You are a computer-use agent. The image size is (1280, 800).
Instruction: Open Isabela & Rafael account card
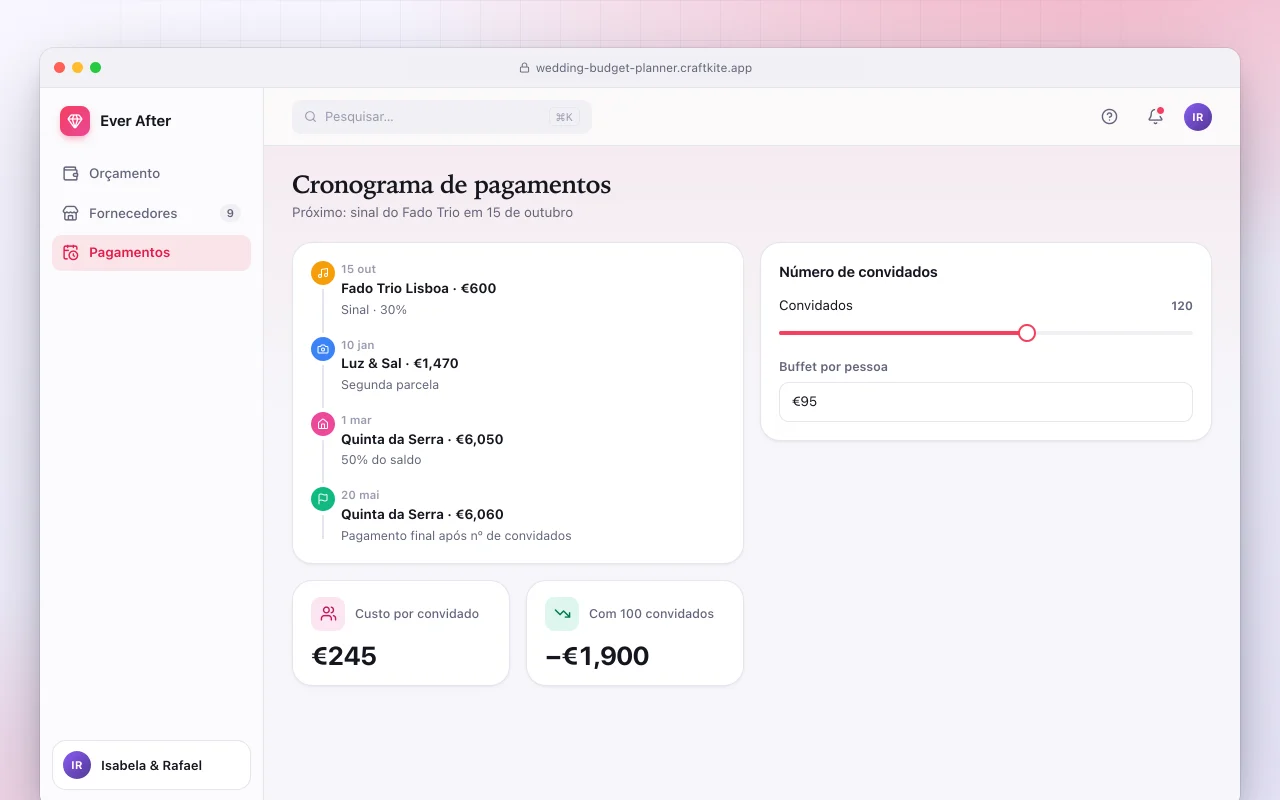click(x=151, y=765)
